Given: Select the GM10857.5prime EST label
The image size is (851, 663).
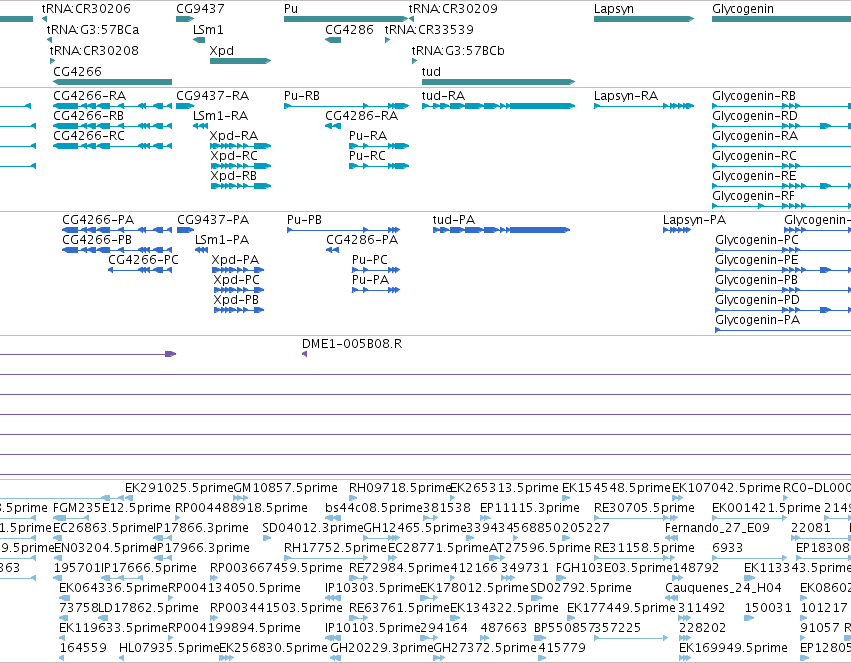Looking at the screenshot, I should [285, 488].
